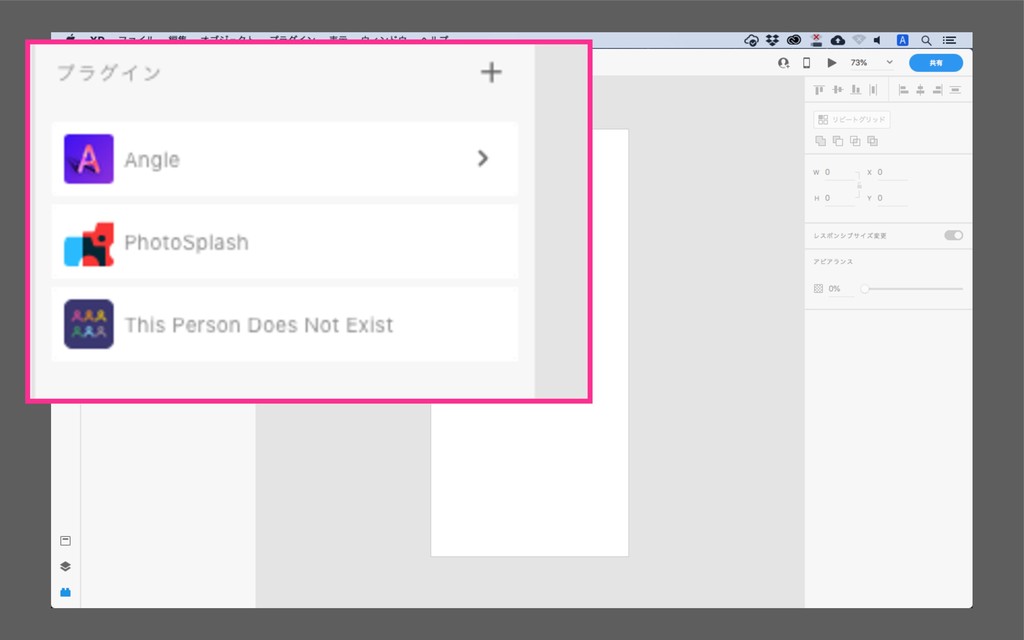Distribute objects horizontally
This screenshot has width=1024, height=640.
(x=955, y=89)
